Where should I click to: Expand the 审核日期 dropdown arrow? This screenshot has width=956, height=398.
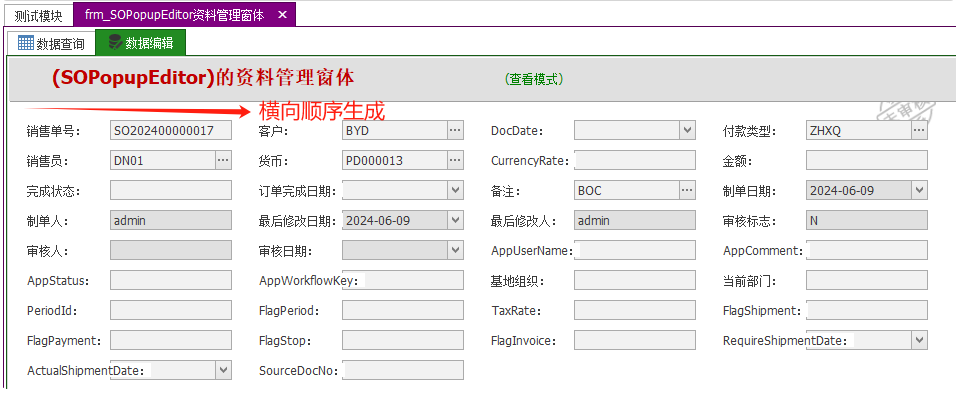[455, 250]
